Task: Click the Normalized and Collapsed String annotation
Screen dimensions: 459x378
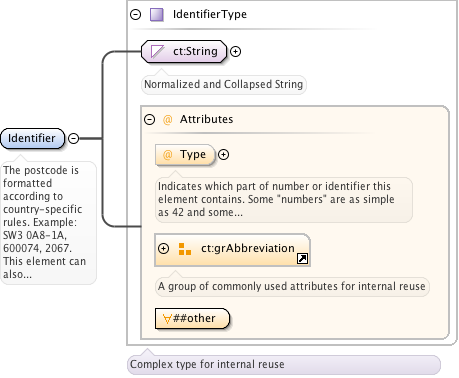Action: [223, 84]
